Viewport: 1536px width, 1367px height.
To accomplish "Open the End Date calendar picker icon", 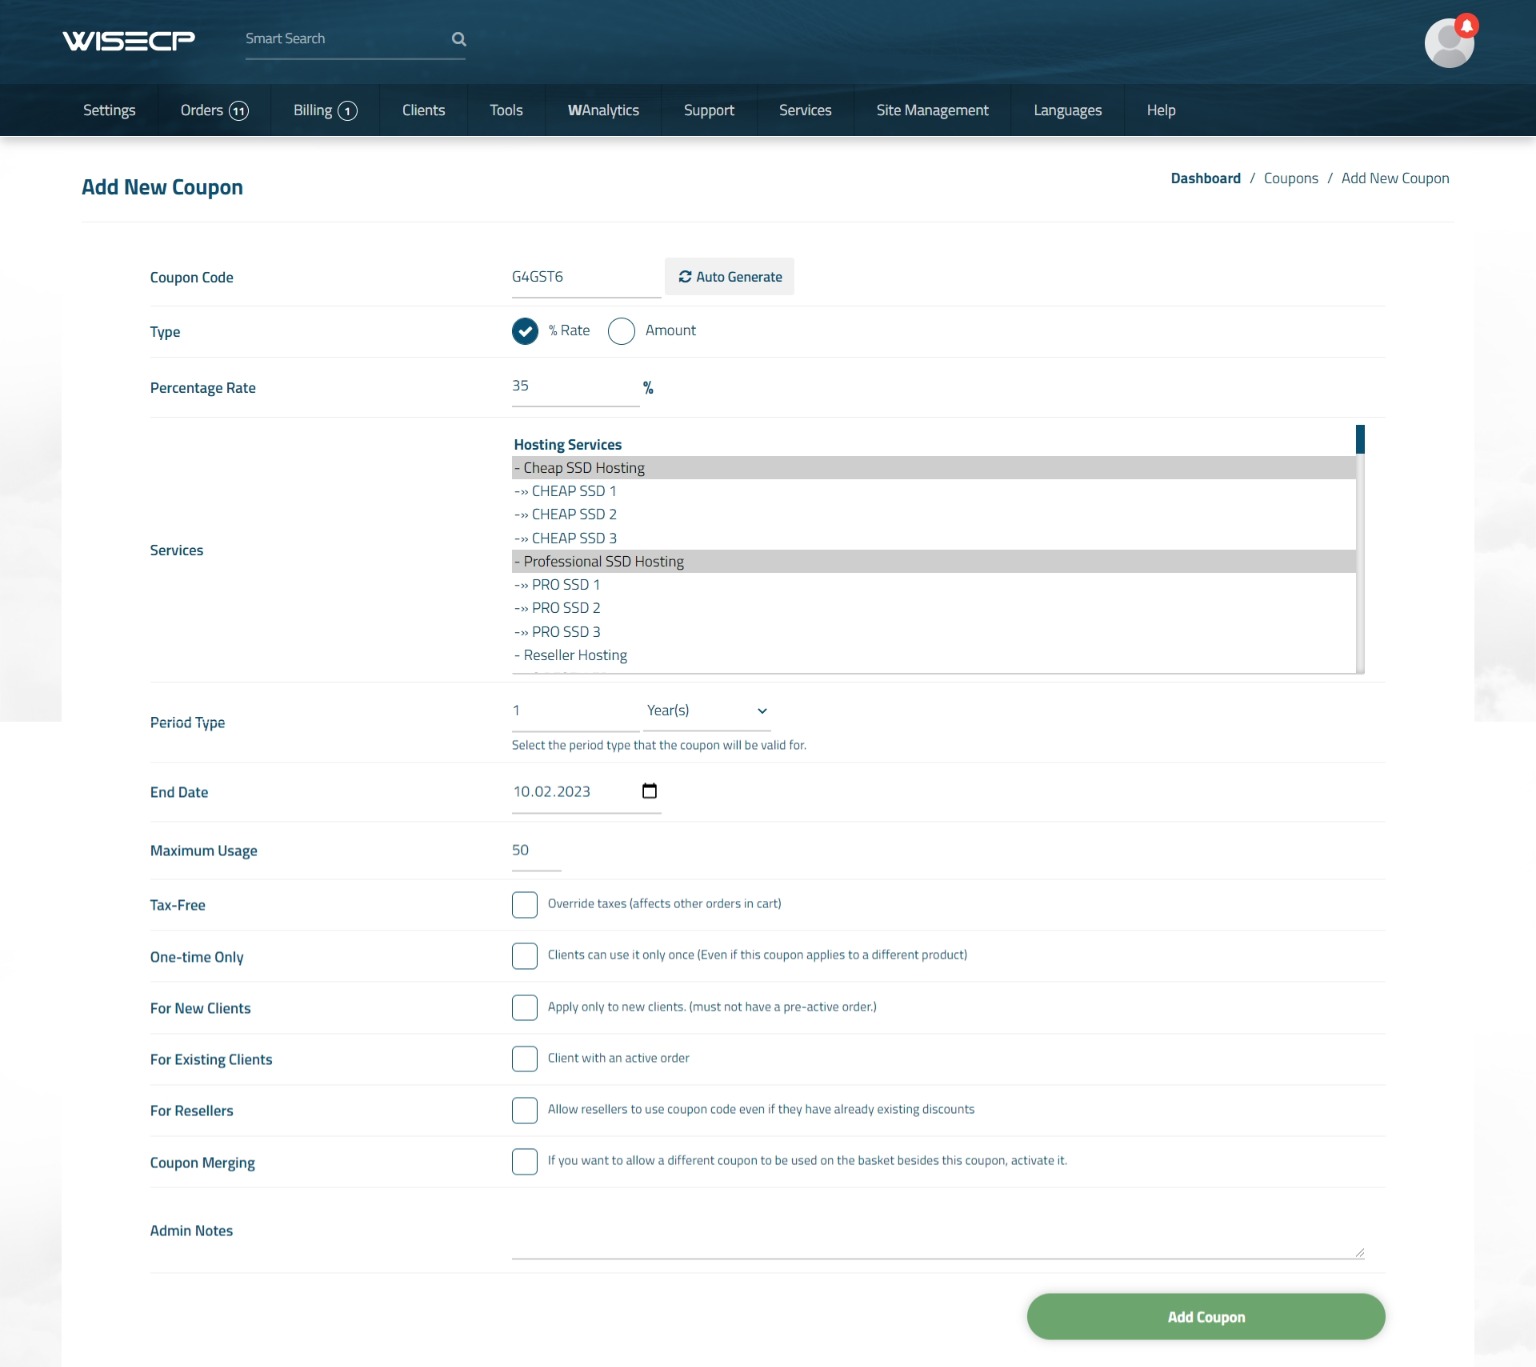I will [649, 791].
